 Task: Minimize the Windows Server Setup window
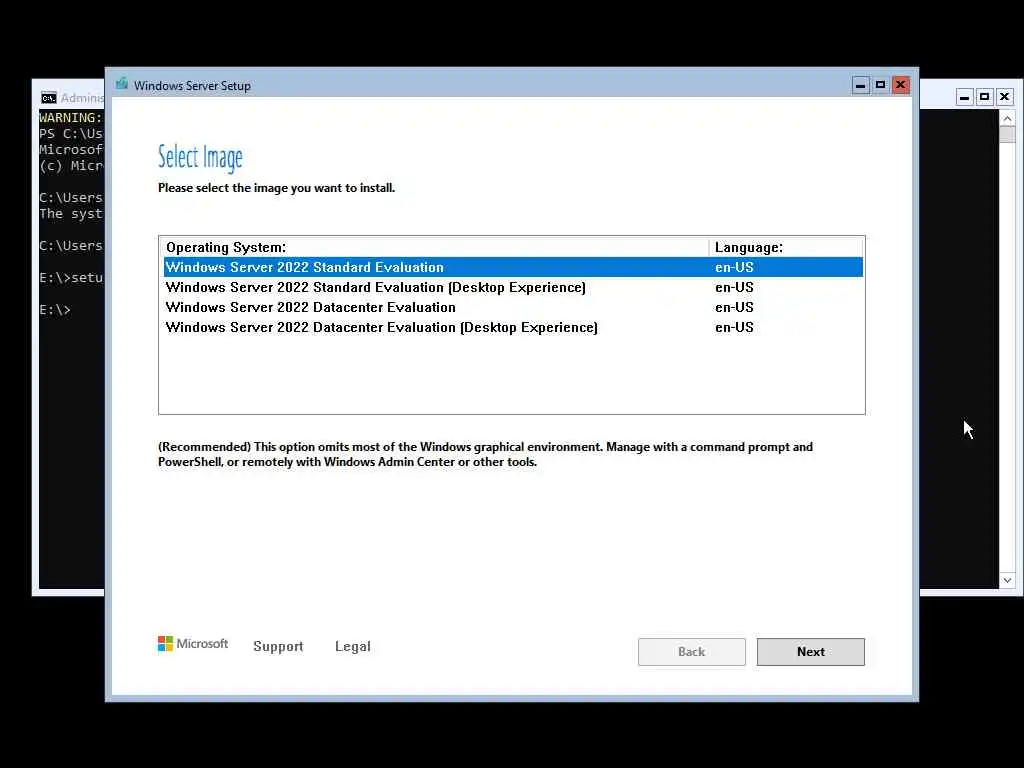coord(861,85)
